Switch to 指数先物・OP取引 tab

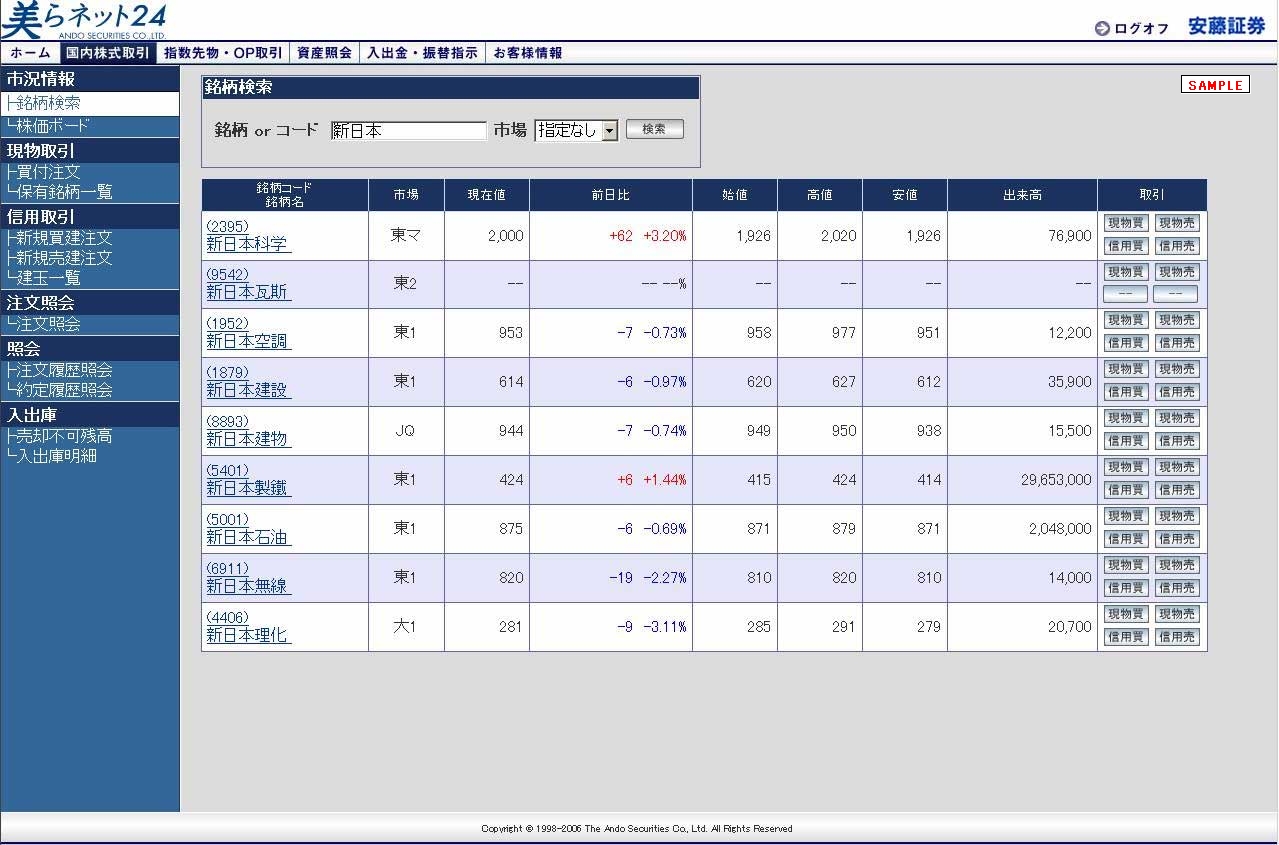[x=223, y=53]
